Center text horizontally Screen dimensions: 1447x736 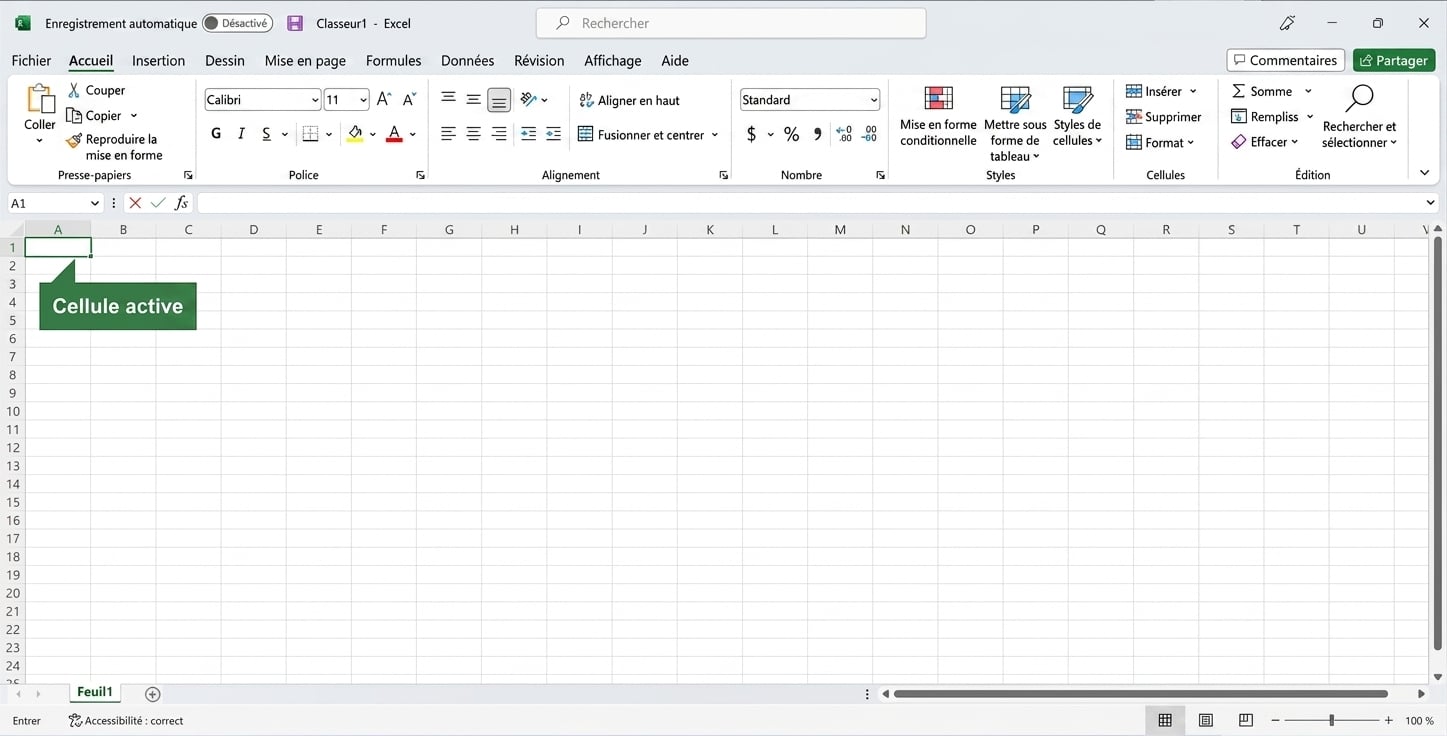[474, 134]
